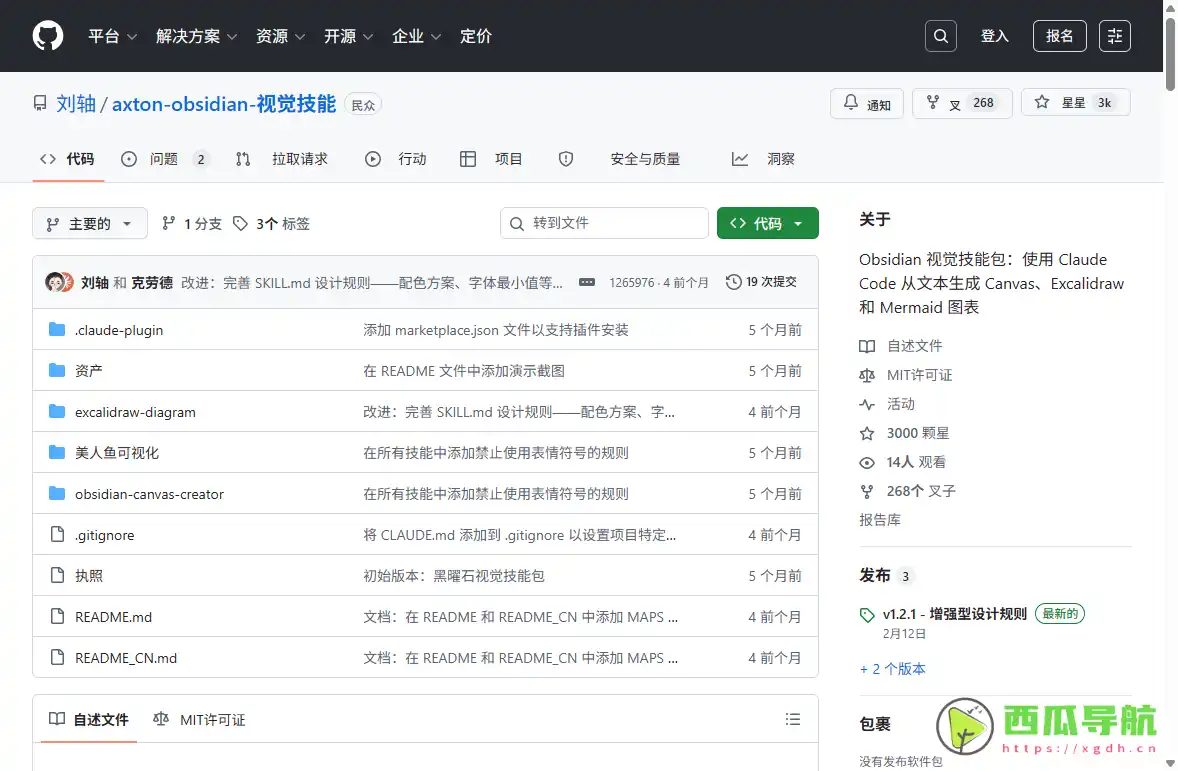Open the 定价 page

pos(476,36)
